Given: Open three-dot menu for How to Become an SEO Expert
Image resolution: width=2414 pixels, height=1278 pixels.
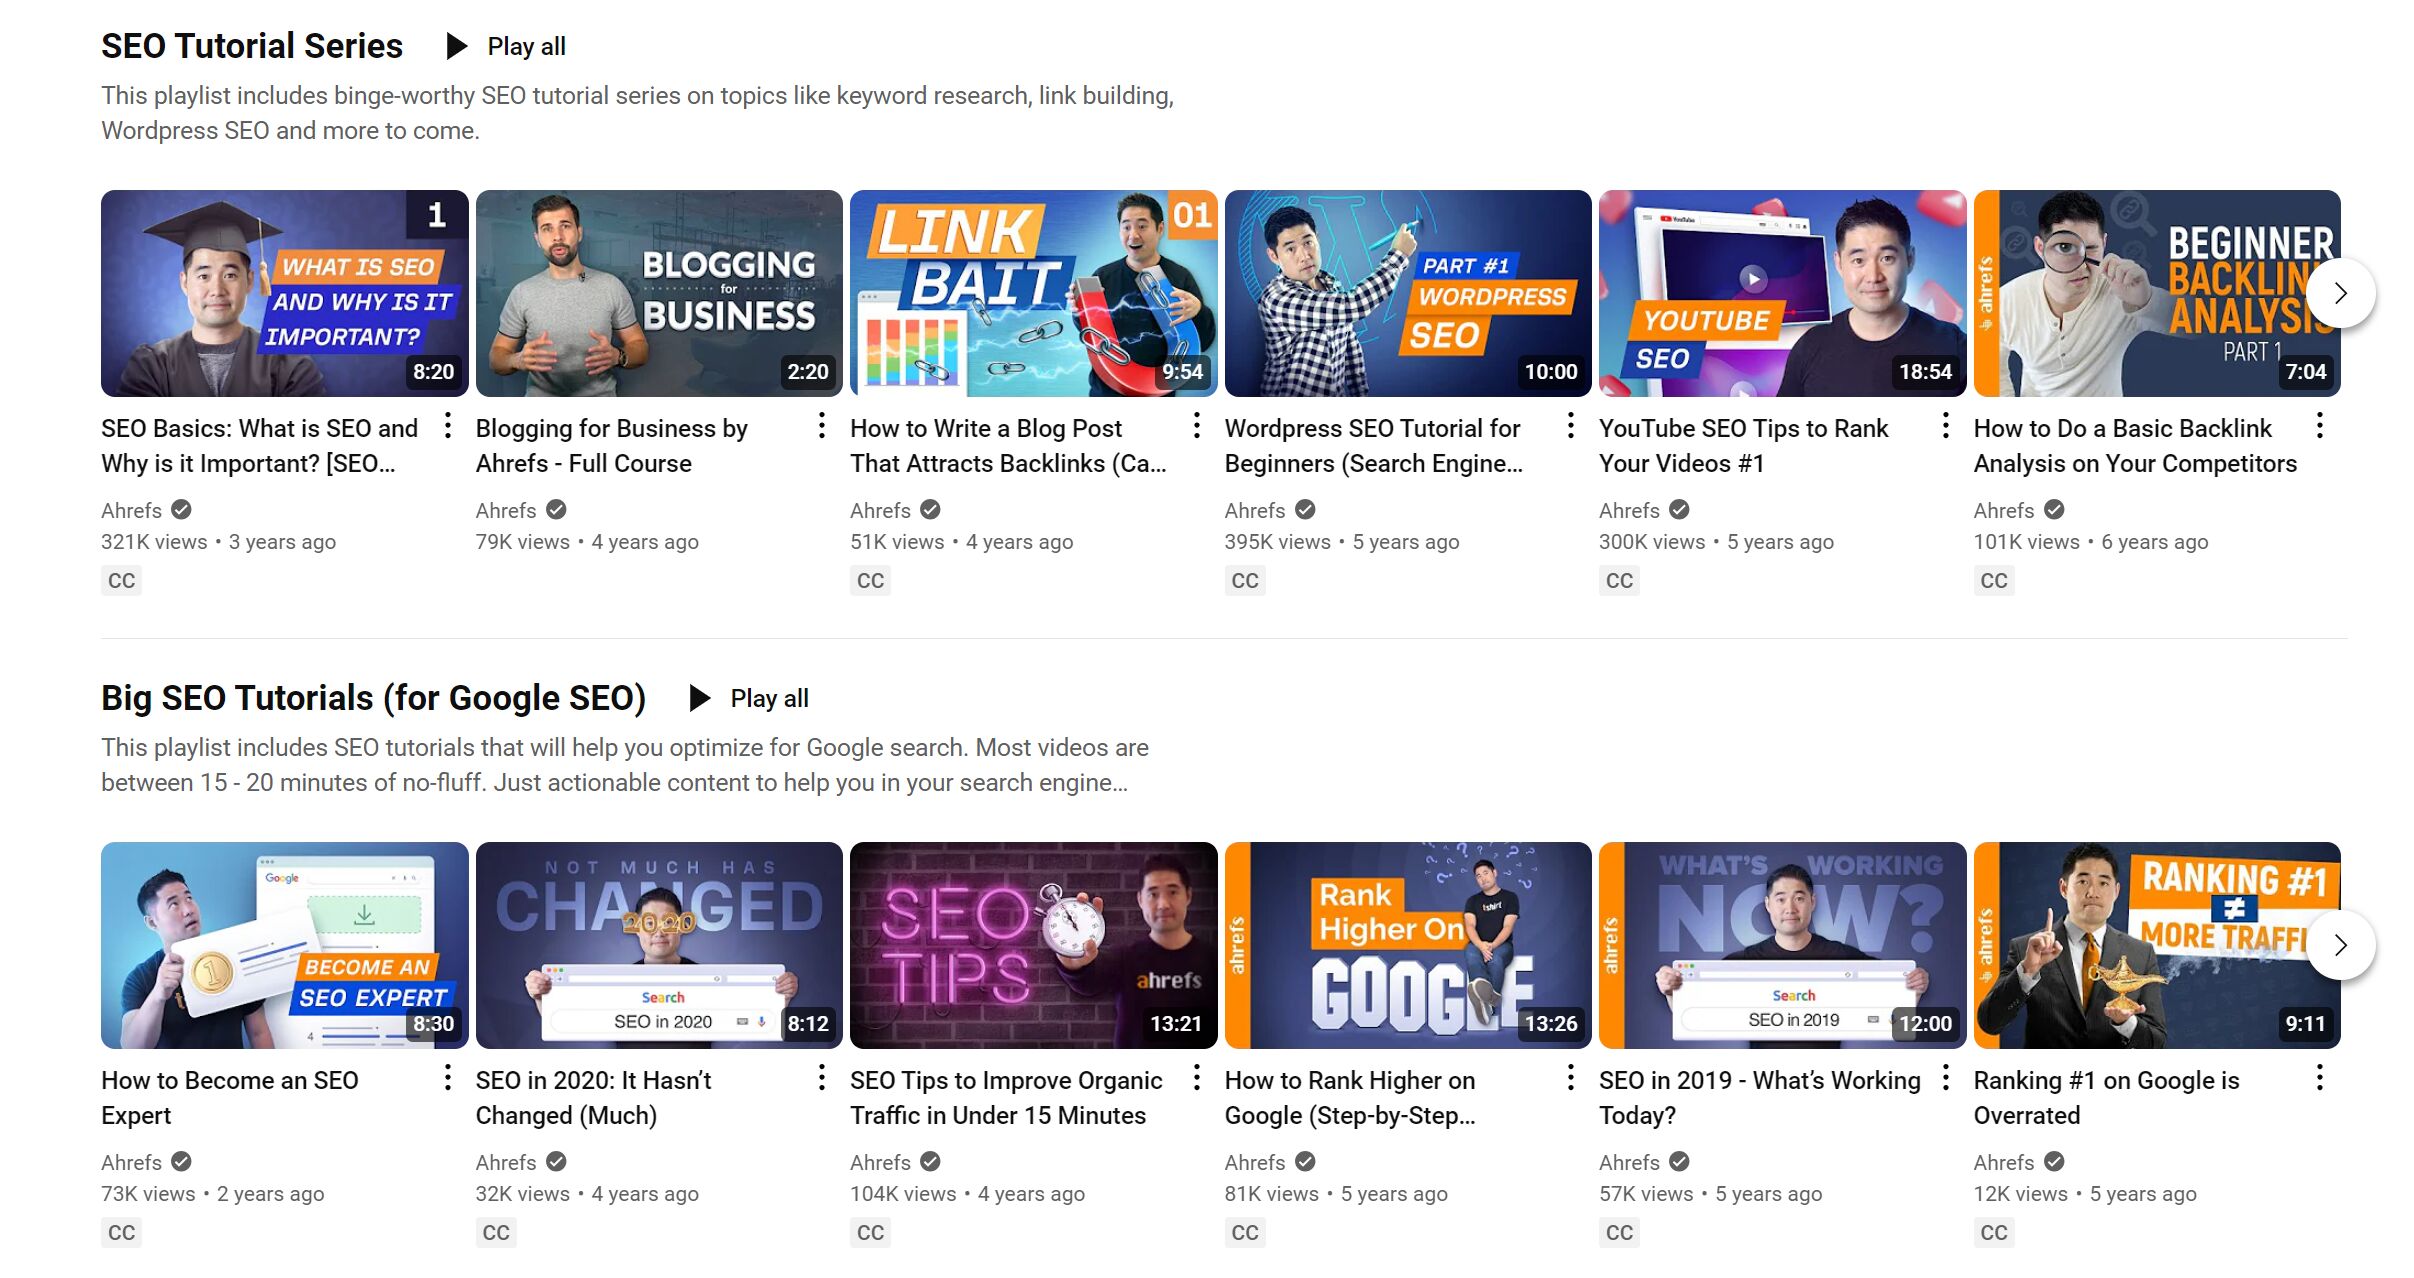Looking at the screenshot, I should pyautogui.click(x=448, y=1078).
